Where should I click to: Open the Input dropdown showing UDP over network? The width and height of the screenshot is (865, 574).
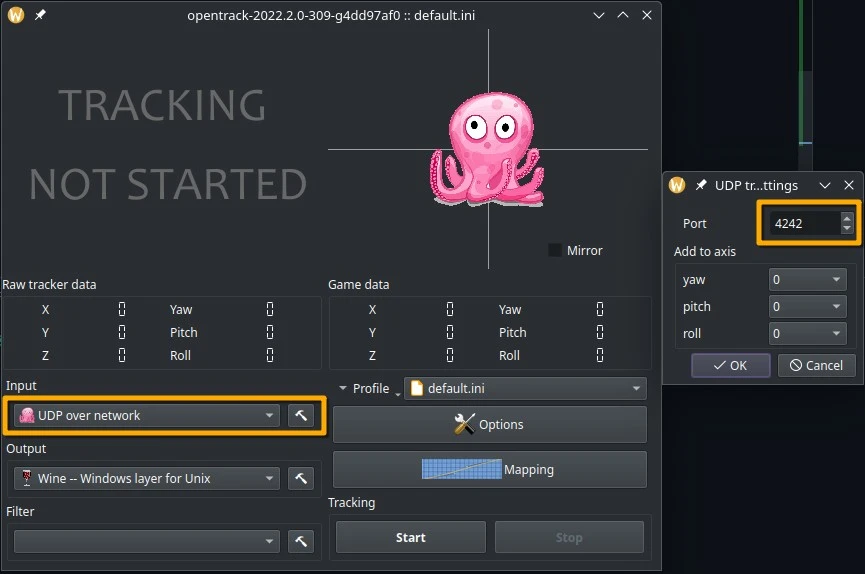(146, 416)
